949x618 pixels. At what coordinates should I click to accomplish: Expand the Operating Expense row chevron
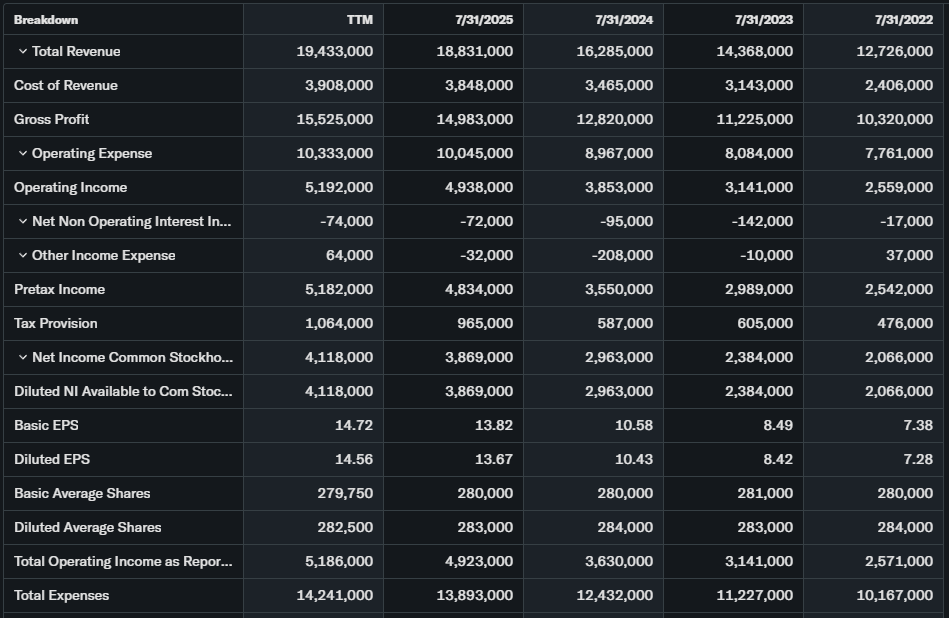coord(22,153)
